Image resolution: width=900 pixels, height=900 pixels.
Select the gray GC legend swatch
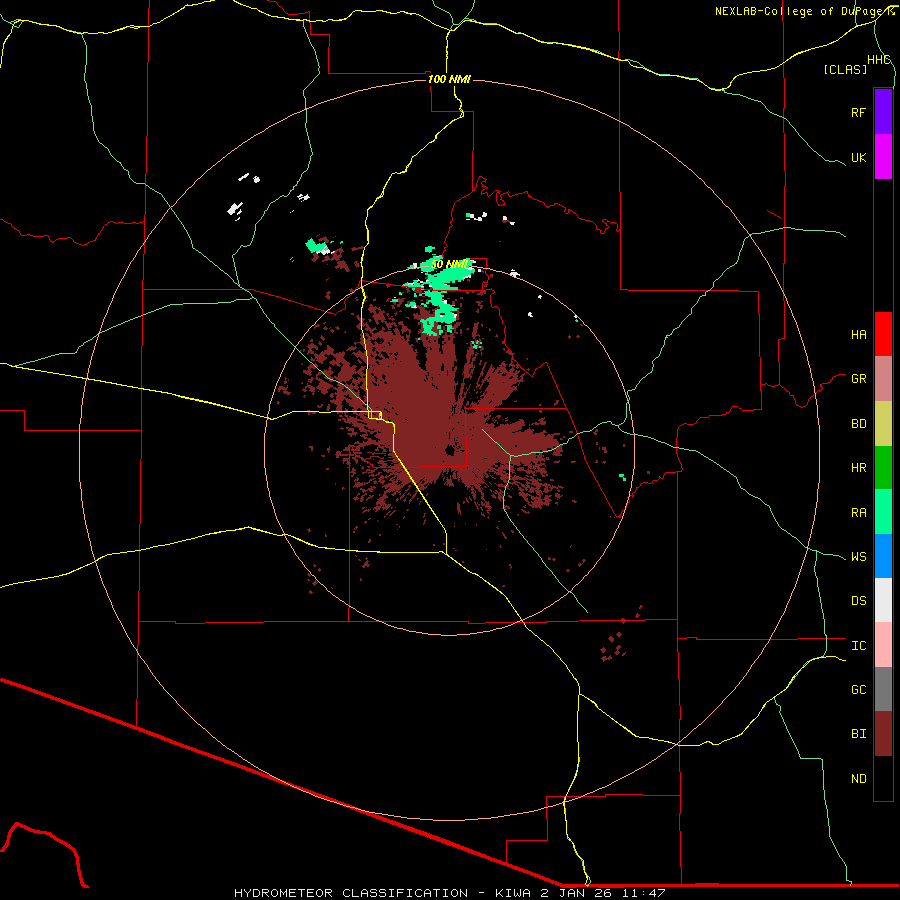(x=883, y=689)
